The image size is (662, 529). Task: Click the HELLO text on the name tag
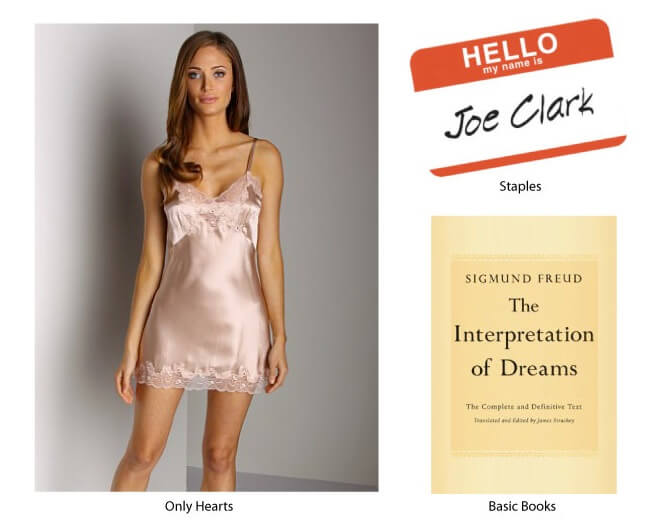510,49
